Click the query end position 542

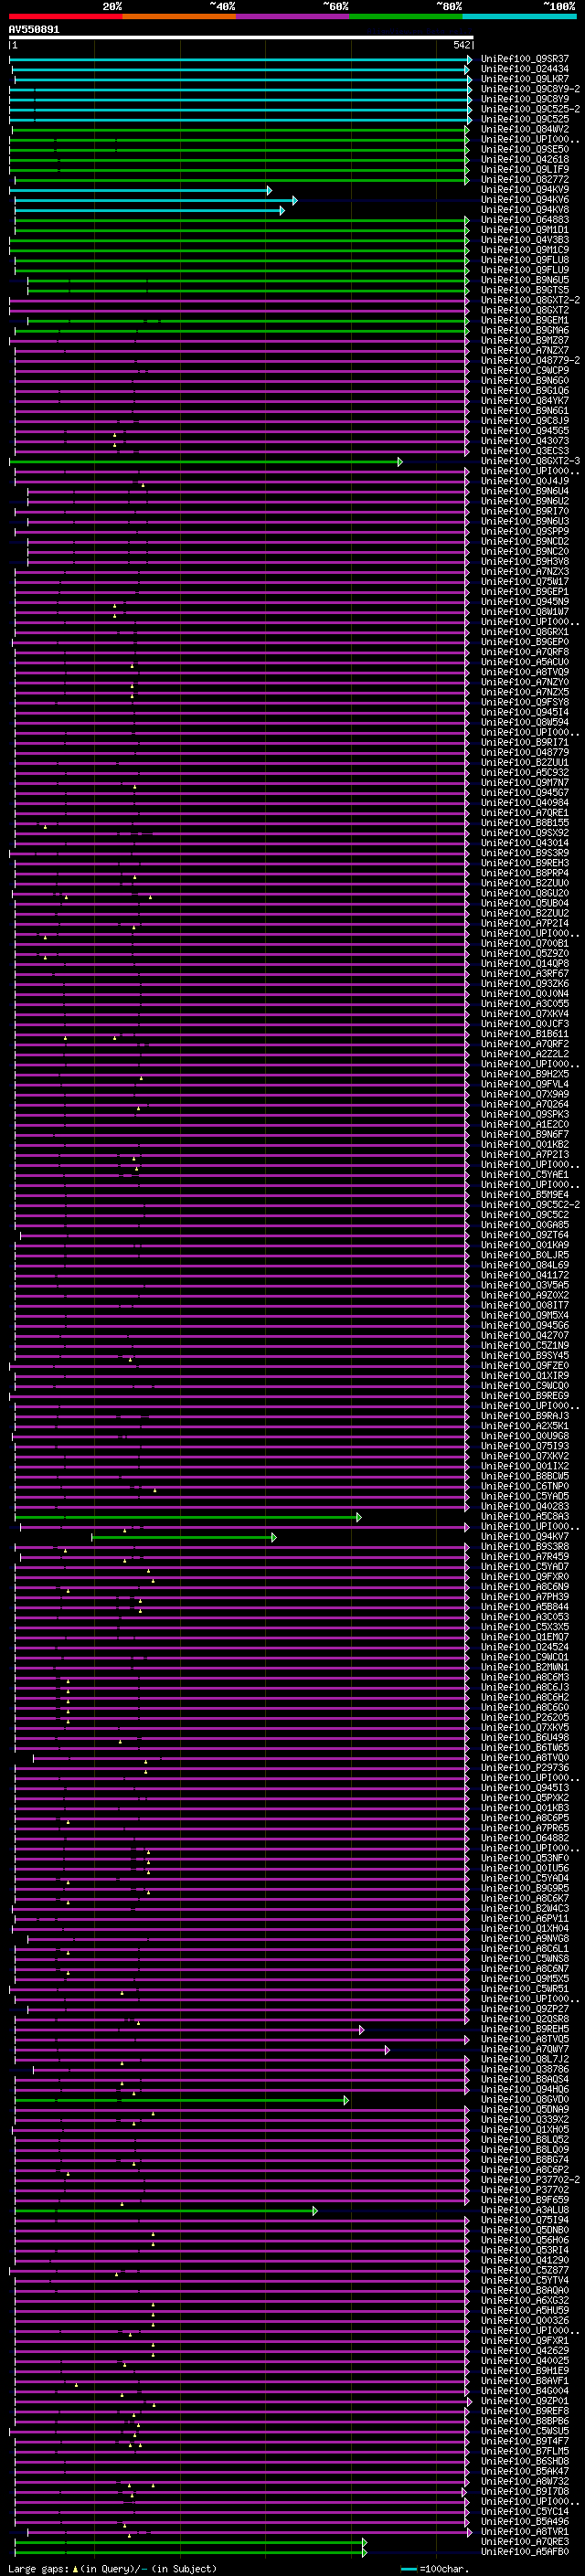(x=462, y=45)
